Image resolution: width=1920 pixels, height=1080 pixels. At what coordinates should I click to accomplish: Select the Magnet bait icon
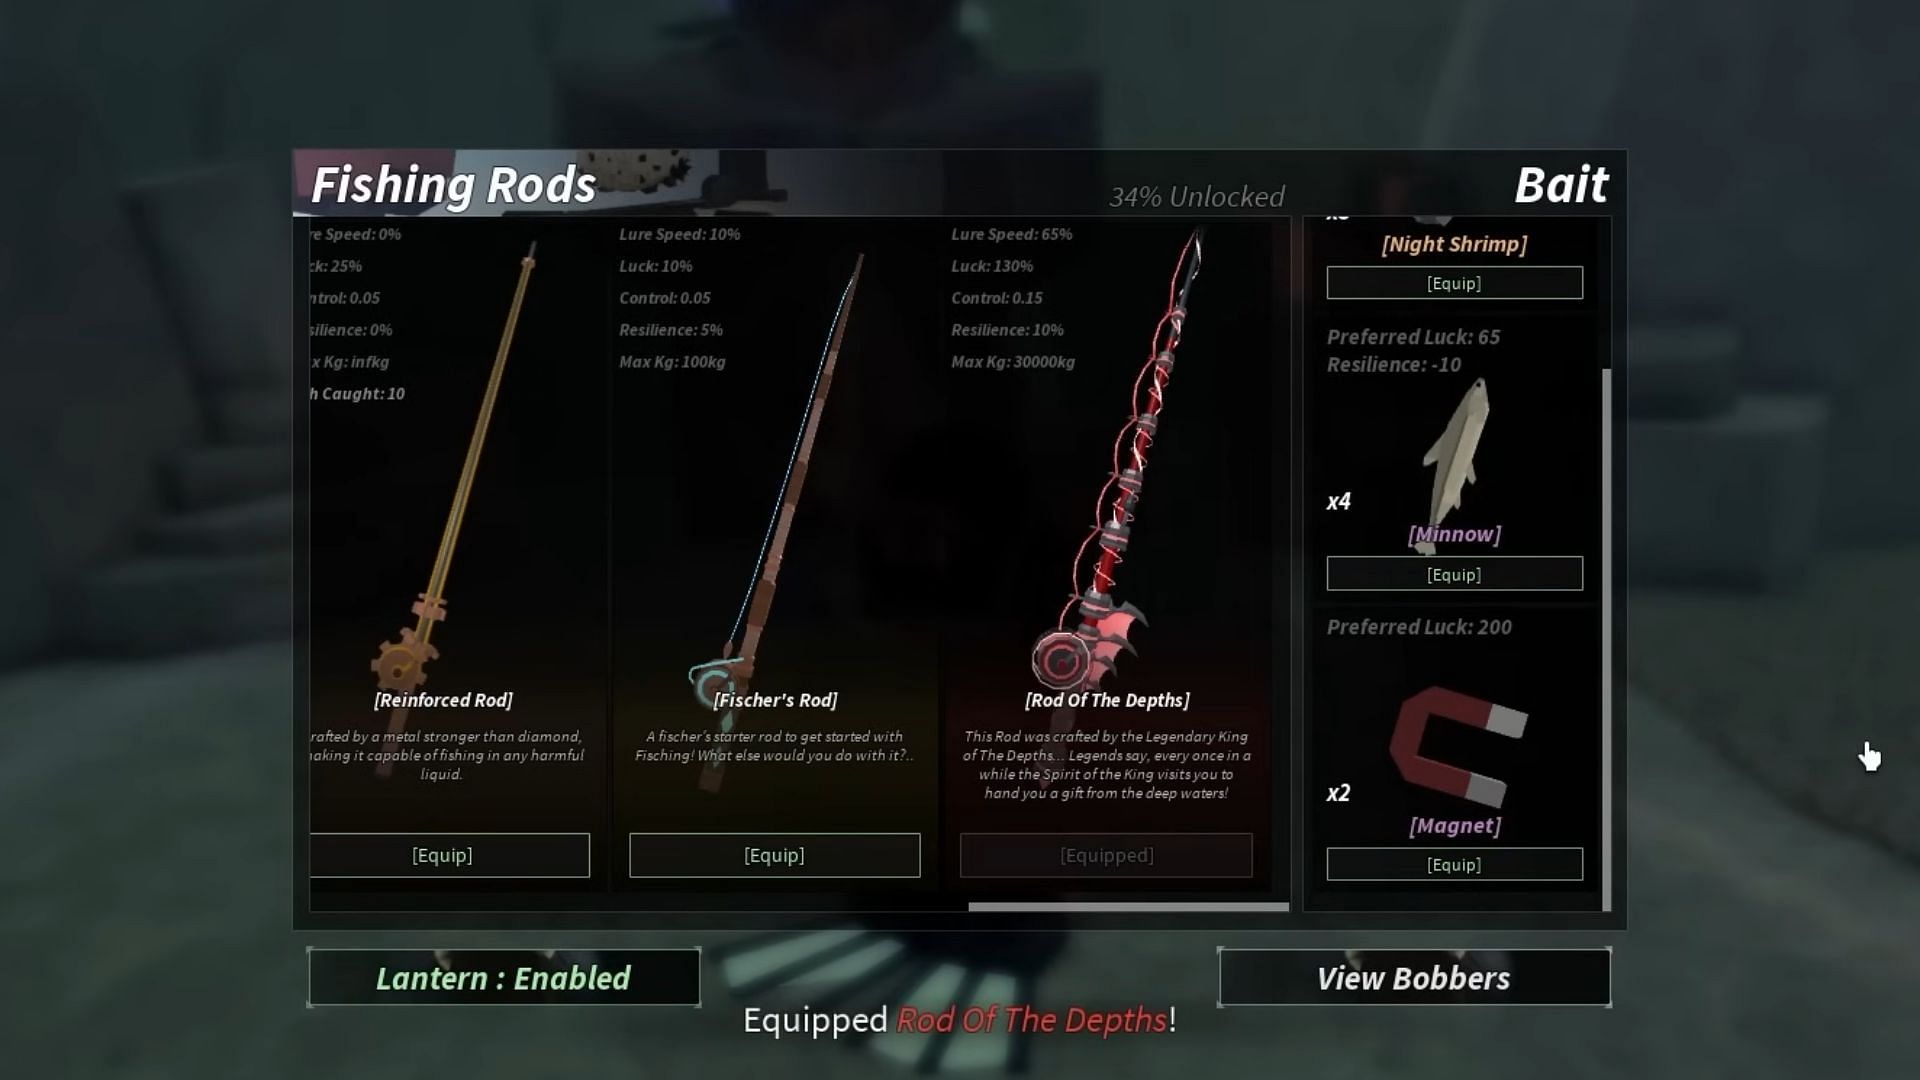(x=1458, y=746)
